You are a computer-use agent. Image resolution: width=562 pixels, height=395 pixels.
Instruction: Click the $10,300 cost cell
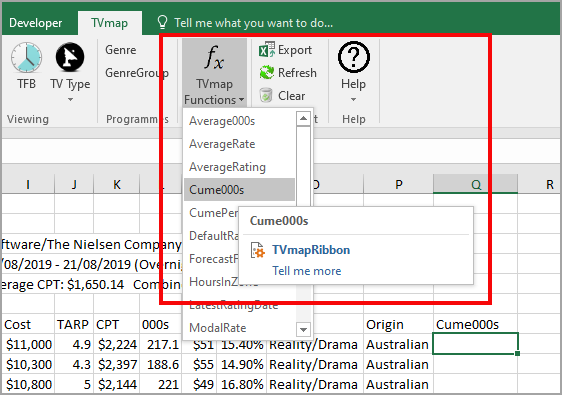point(28,364)
